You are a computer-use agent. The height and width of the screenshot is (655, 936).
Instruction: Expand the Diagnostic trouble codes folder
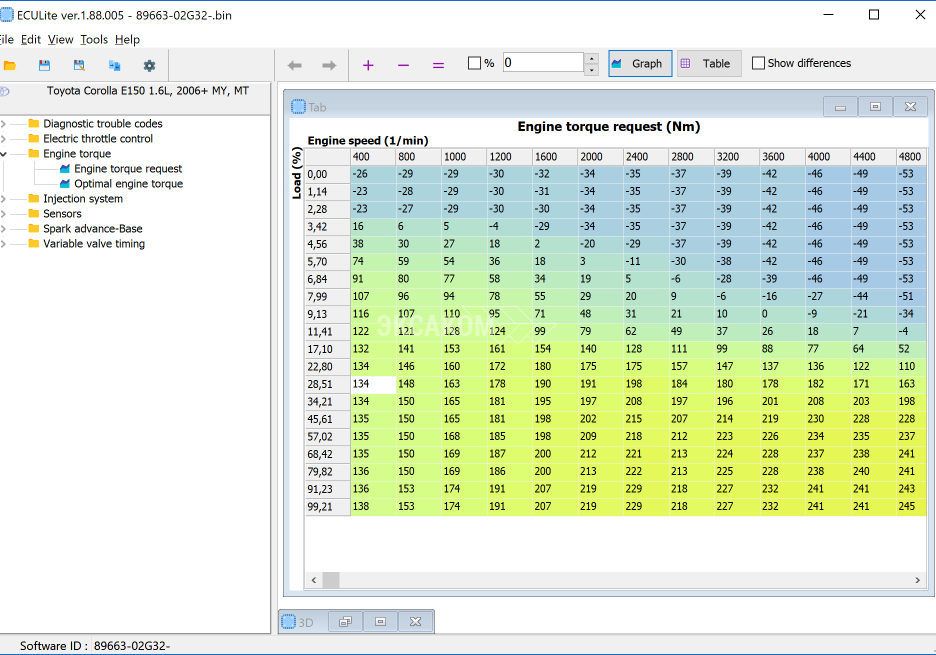click(4, 124)
